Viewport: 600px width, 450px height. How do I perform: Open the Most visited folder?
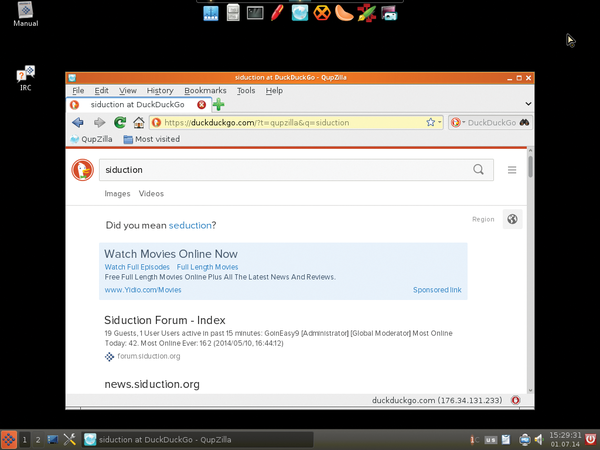[152, 139]
